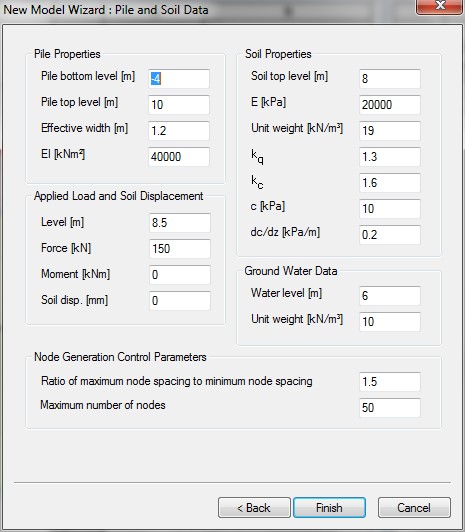This screenshot has height=532, width=465.
Task: Click the EI [kNm²] input box
Action: 179,157
